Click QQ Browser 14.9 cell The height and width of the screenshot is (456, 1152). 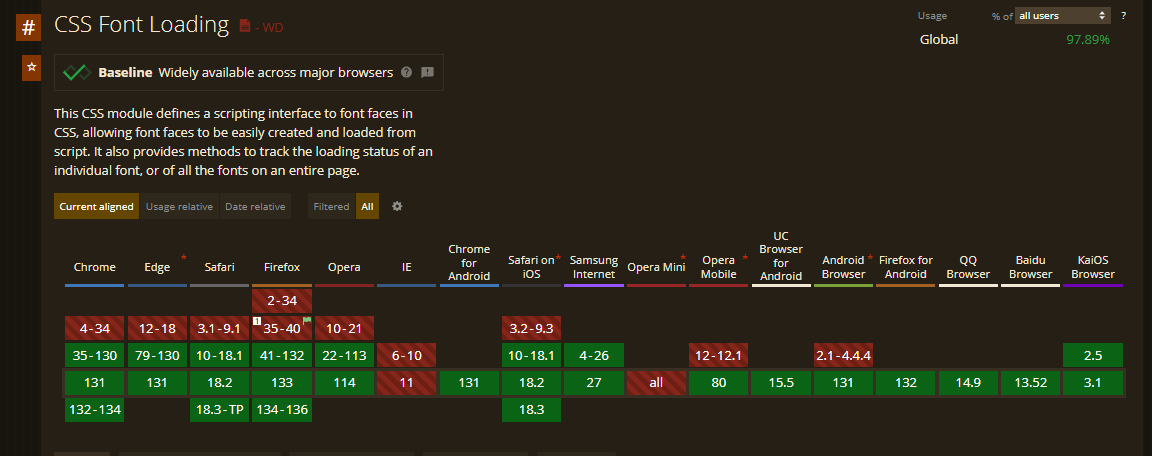(968, 383)
